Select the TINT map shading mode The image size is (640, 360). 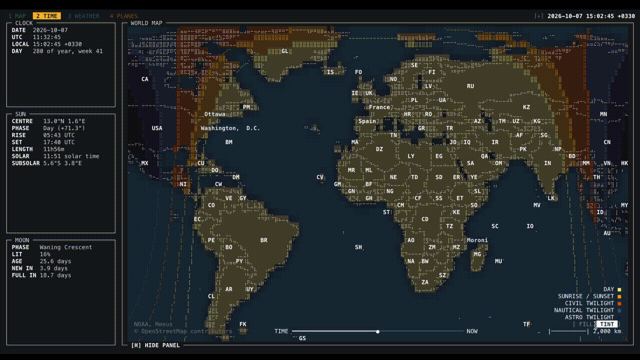pos(607,324)
